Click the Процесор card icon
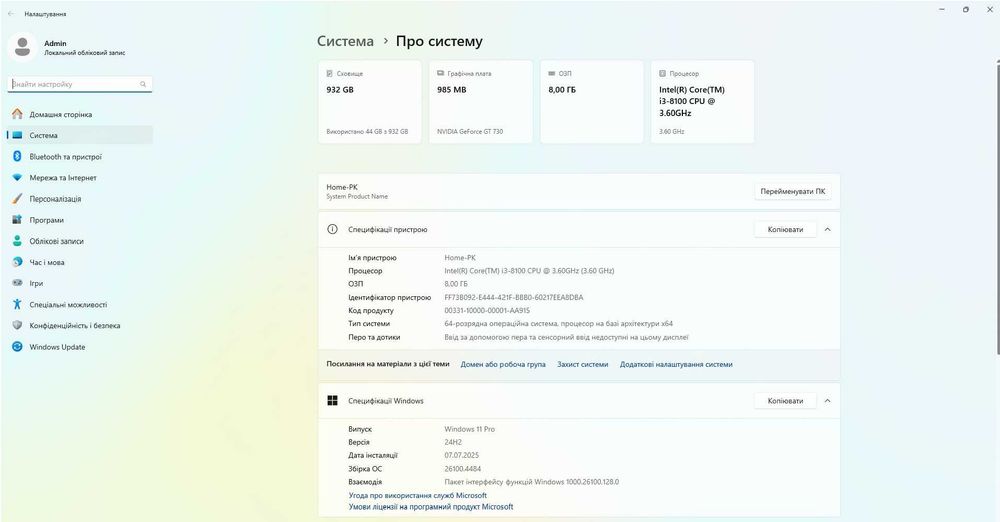The image size is (1000, 522). [663, 73]
